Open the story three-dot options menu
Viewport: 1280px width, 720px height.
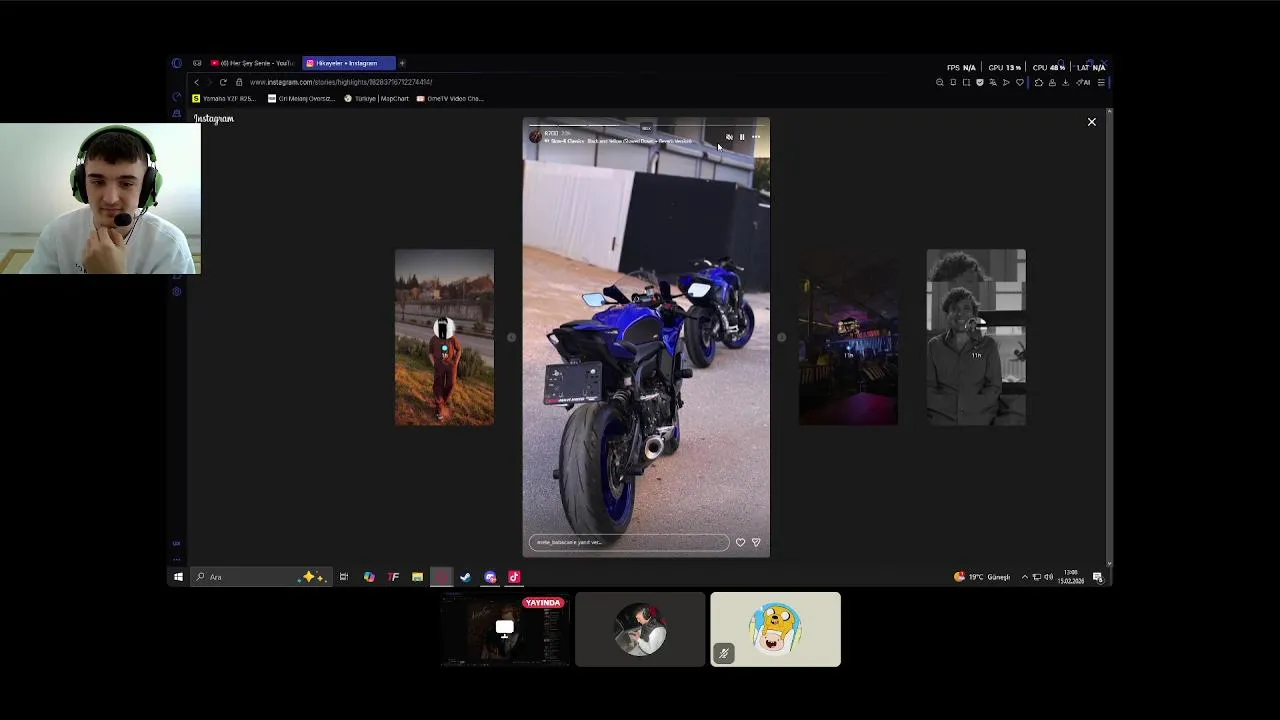[x=756, y=137]
